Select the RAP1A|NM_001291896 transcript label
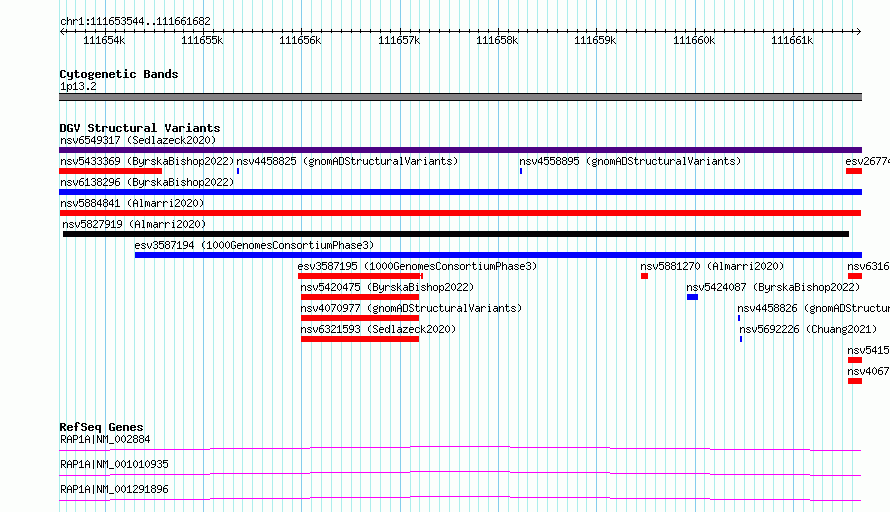Viewport: 890px width, 512px height. 114,489
